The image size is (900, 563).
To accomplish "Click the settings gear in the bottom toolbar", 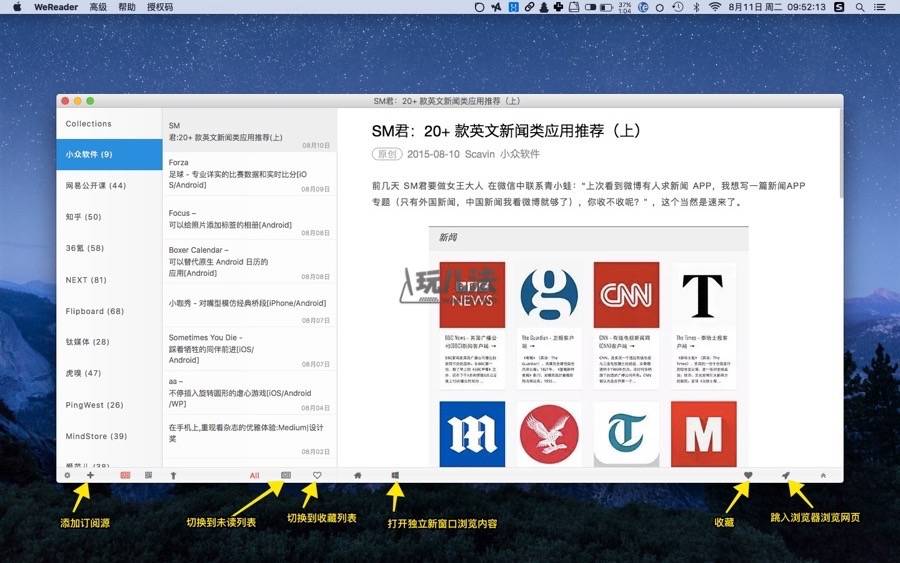I will (x=67, y=475).
